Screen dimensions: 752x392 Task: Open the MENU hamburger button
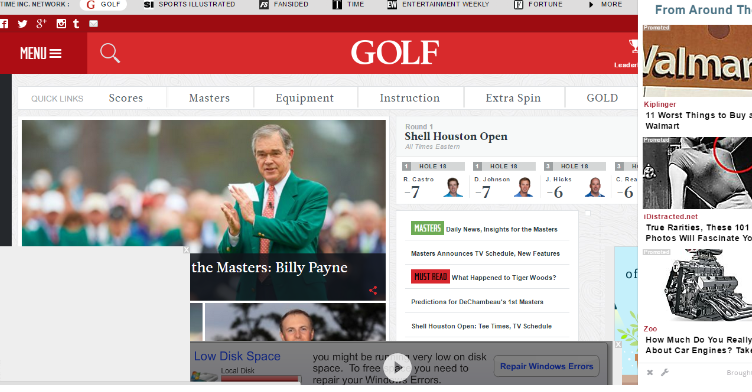coord(41,53)
